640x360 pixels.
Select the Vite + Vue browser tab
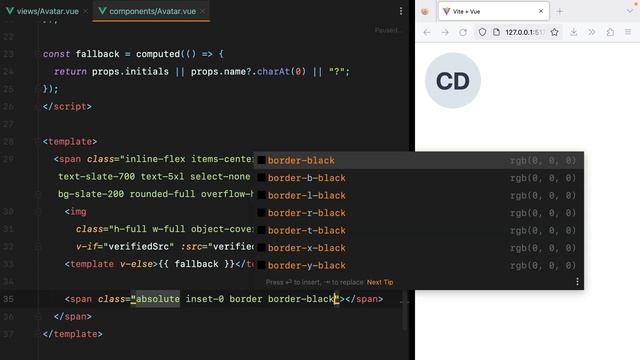pyautogui.click(x=493, y=11)
